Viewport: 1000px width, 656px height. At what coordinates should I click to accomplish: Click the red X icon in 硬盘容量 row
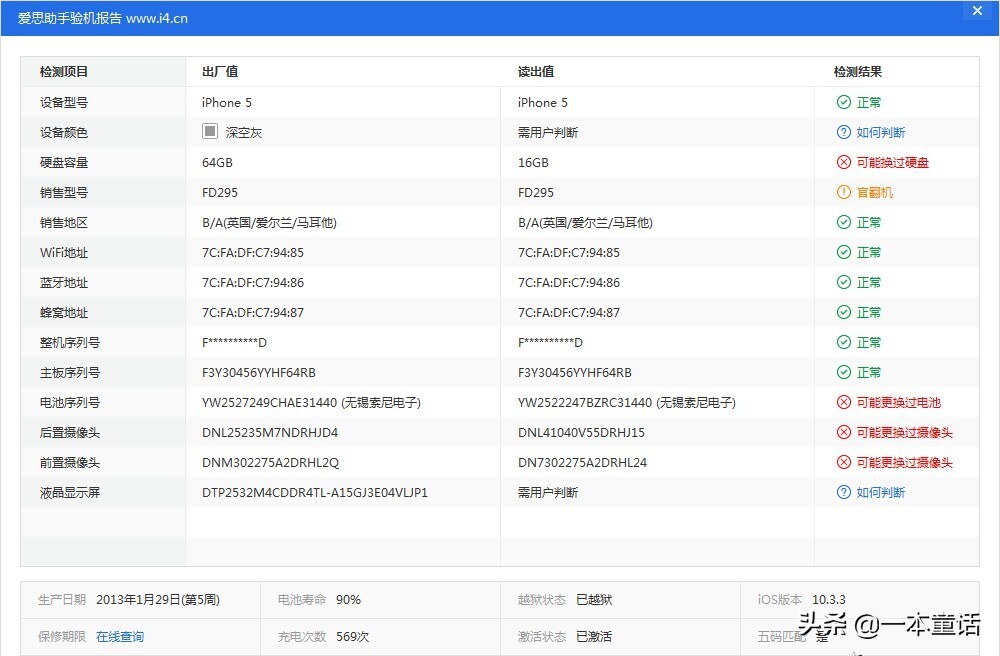click(x=844, y=163)
